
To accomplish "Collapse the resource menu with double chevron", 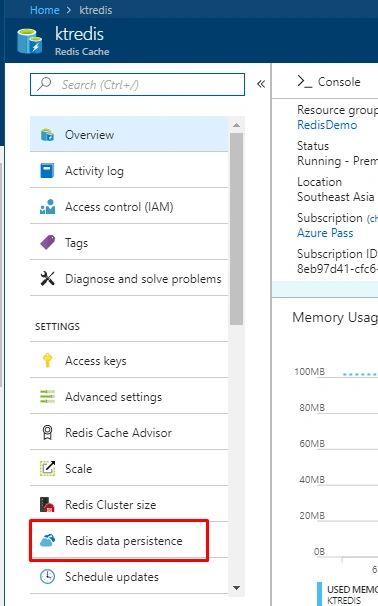I will click(261, 84).
